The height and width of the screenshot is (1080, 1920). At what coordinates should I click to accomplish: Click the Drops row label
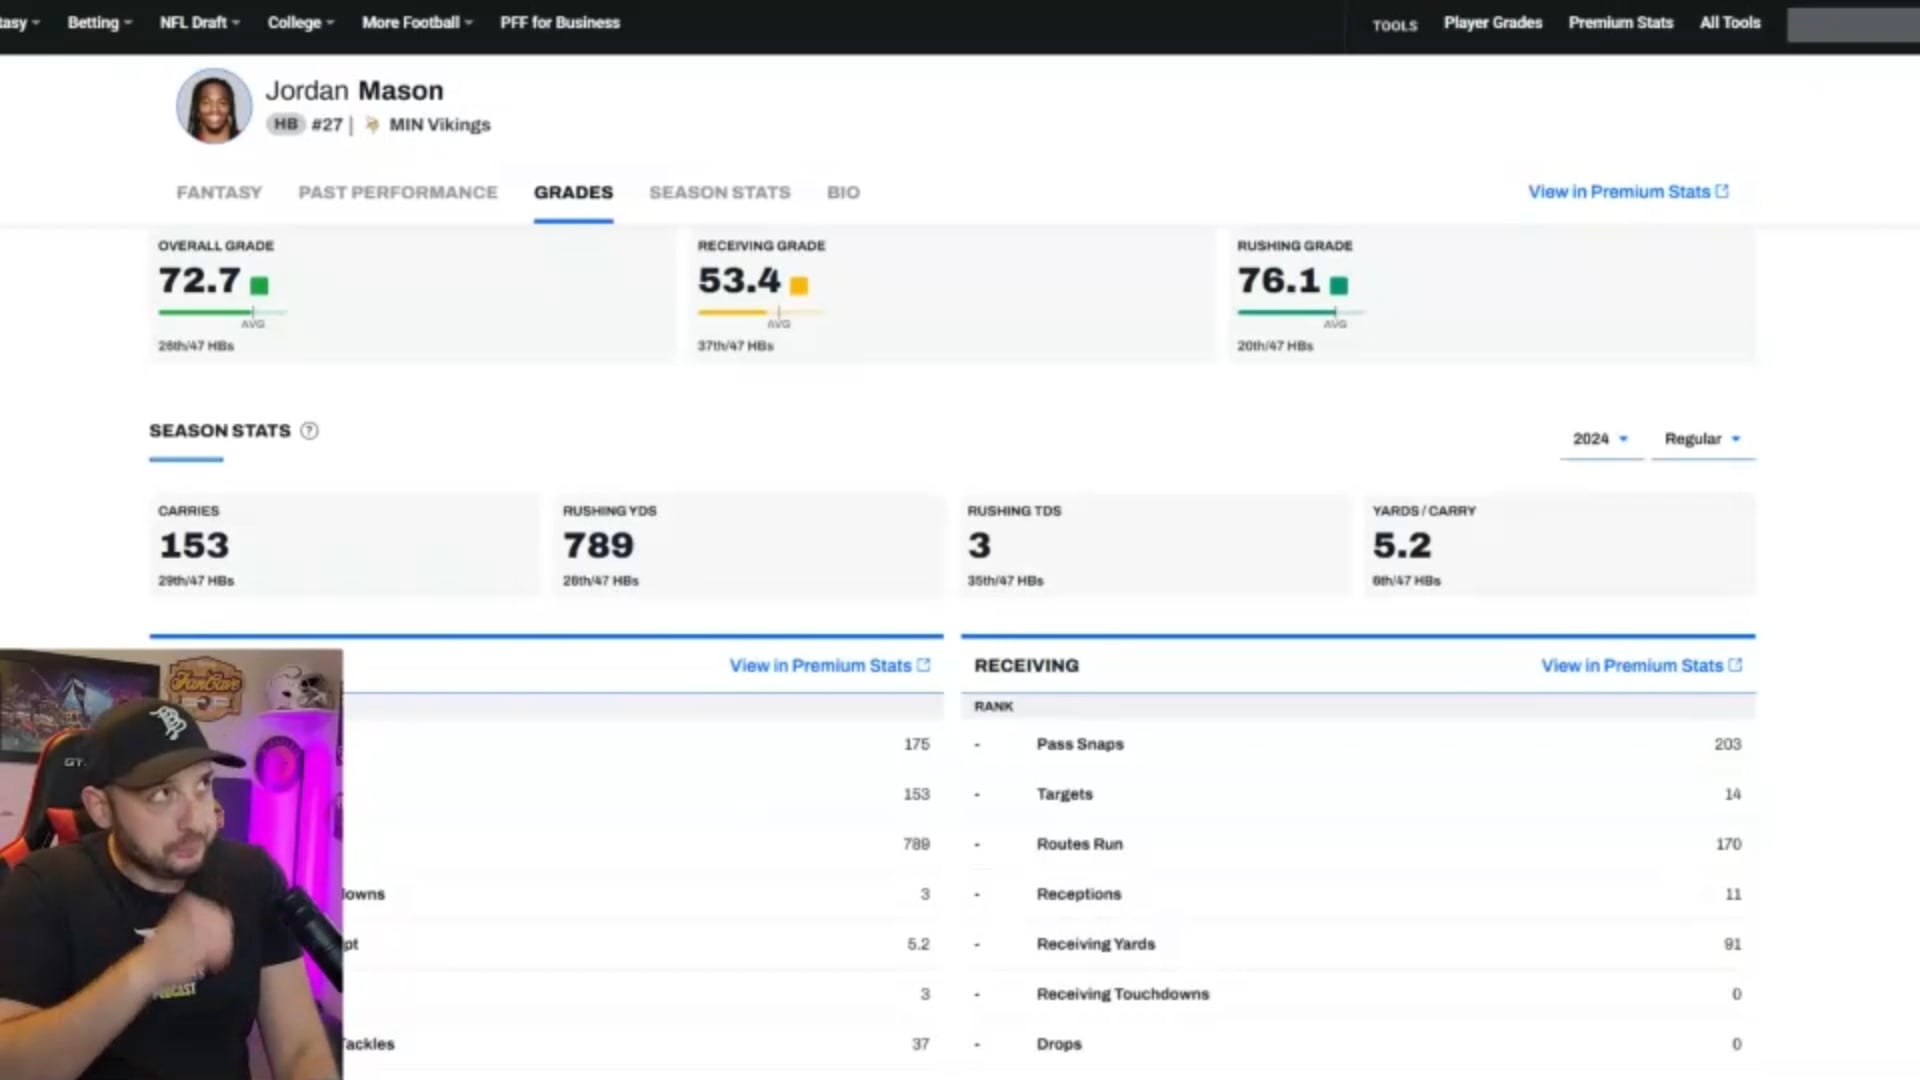pyautogui.click(x=1059, y=1044)
